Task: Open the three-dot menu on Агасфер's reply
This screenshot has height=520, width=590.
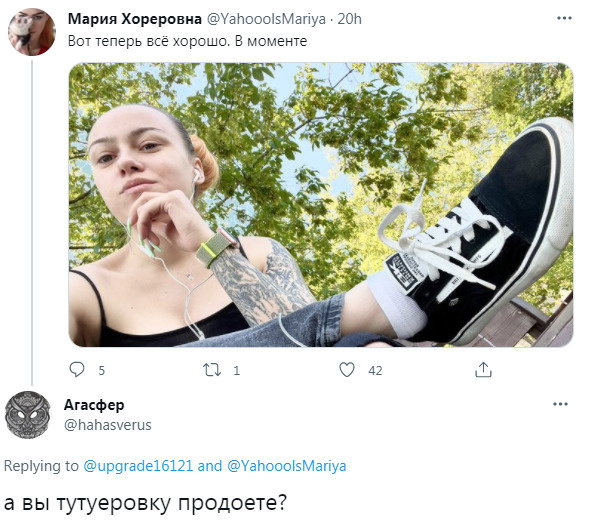Action: tap(560, 404)
